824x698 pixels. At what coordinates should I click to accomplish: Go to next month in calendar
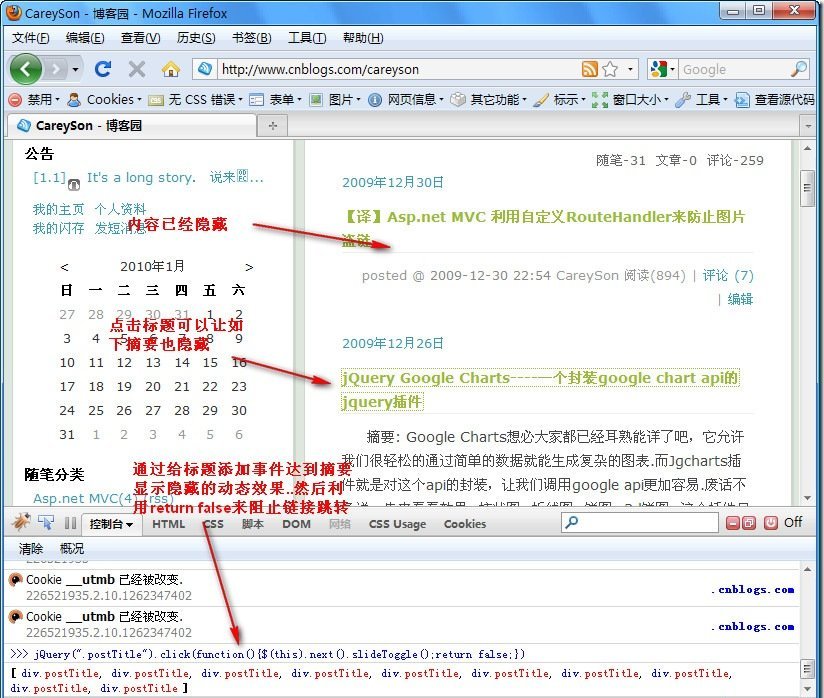click(249, 267)
